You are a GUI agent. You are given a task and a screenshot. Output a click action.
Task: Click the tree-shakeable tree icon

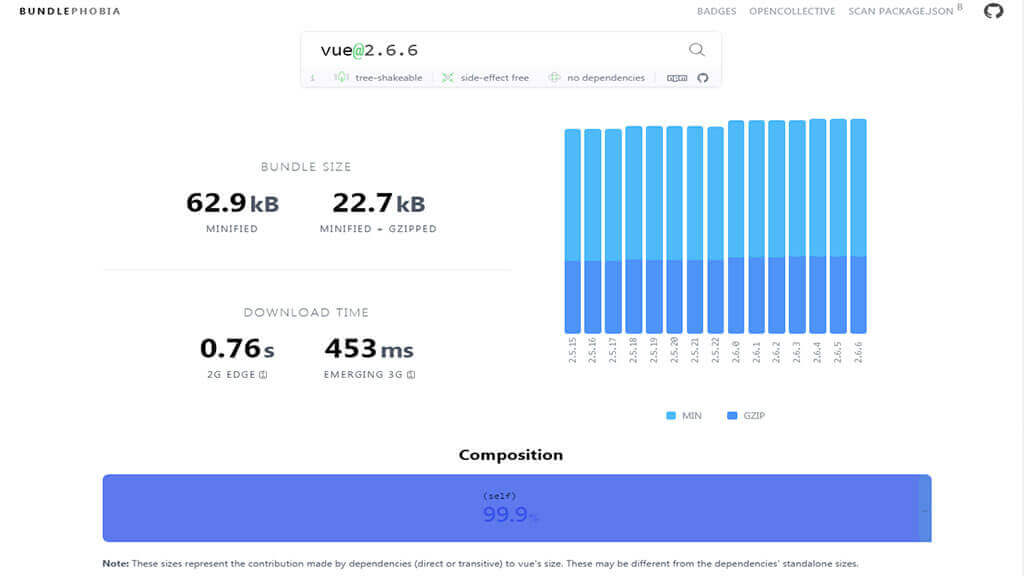(342, 78)
